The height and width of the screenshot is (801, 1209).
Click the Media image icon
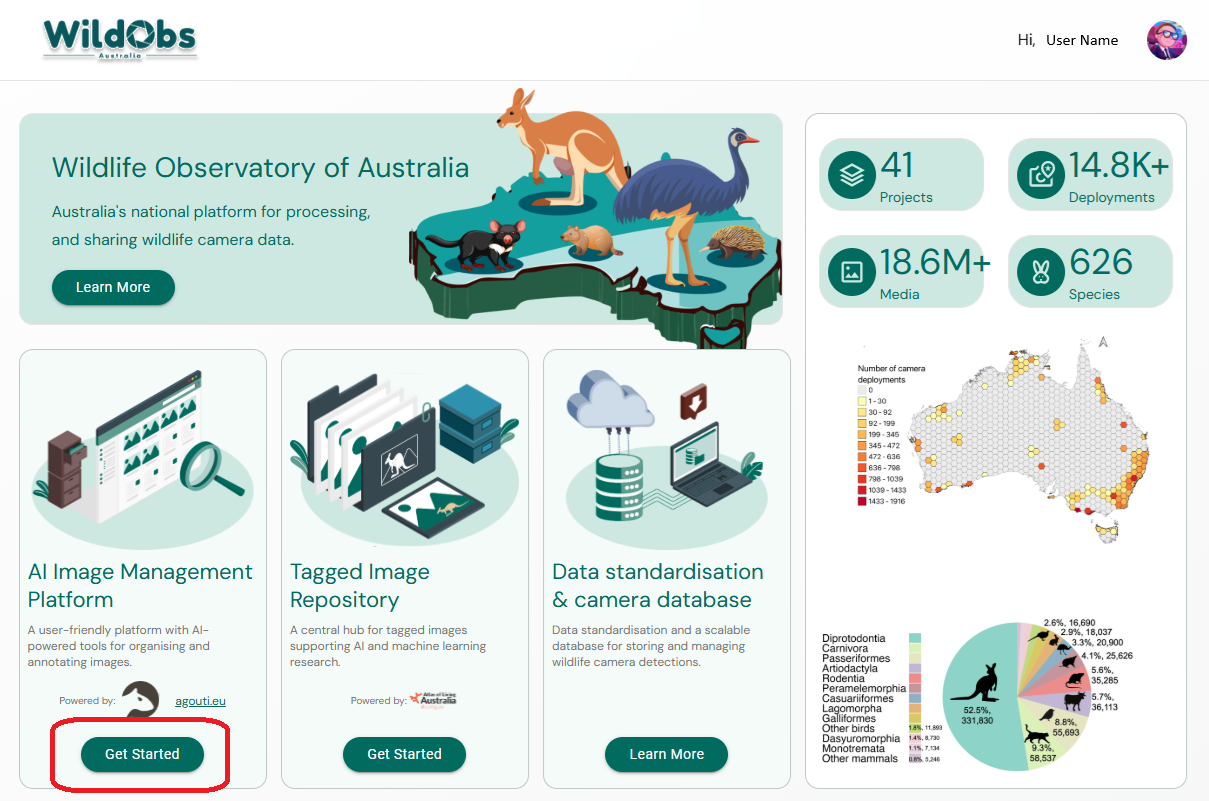click(850, 271)
